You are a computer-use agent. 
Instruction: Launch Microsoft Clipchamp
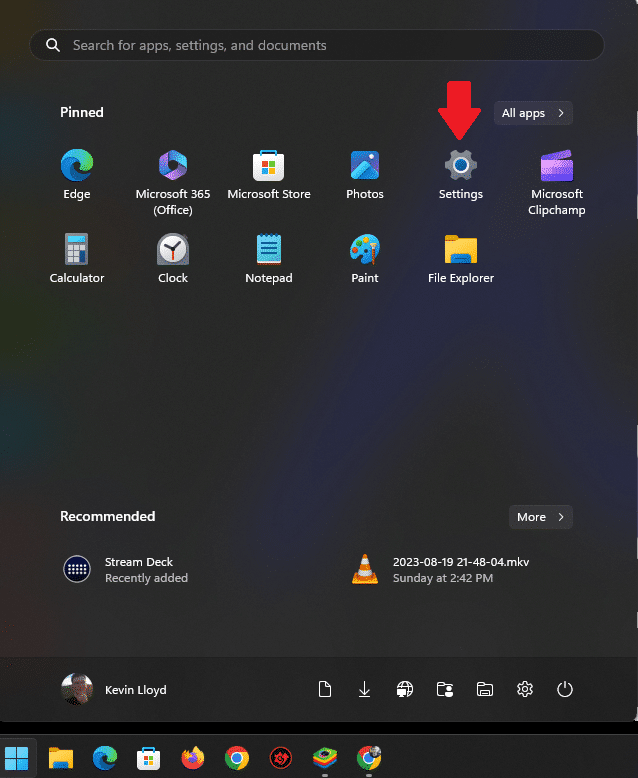[557, 183]
